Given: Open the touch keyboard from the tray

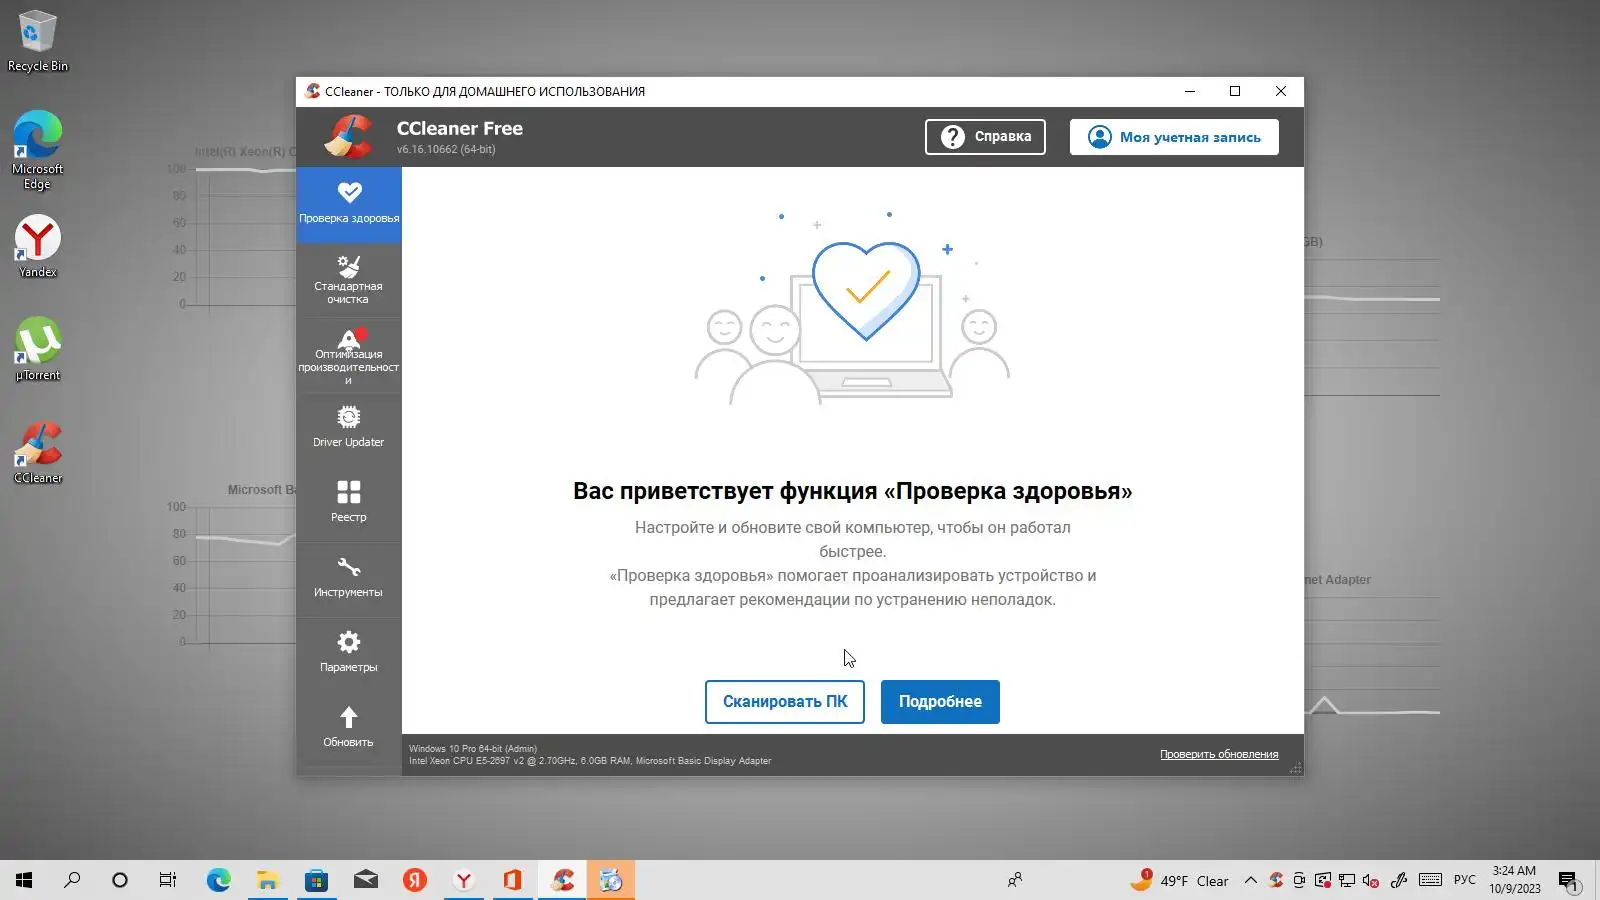Looking at the screenshot, I should click(1431, 881).
